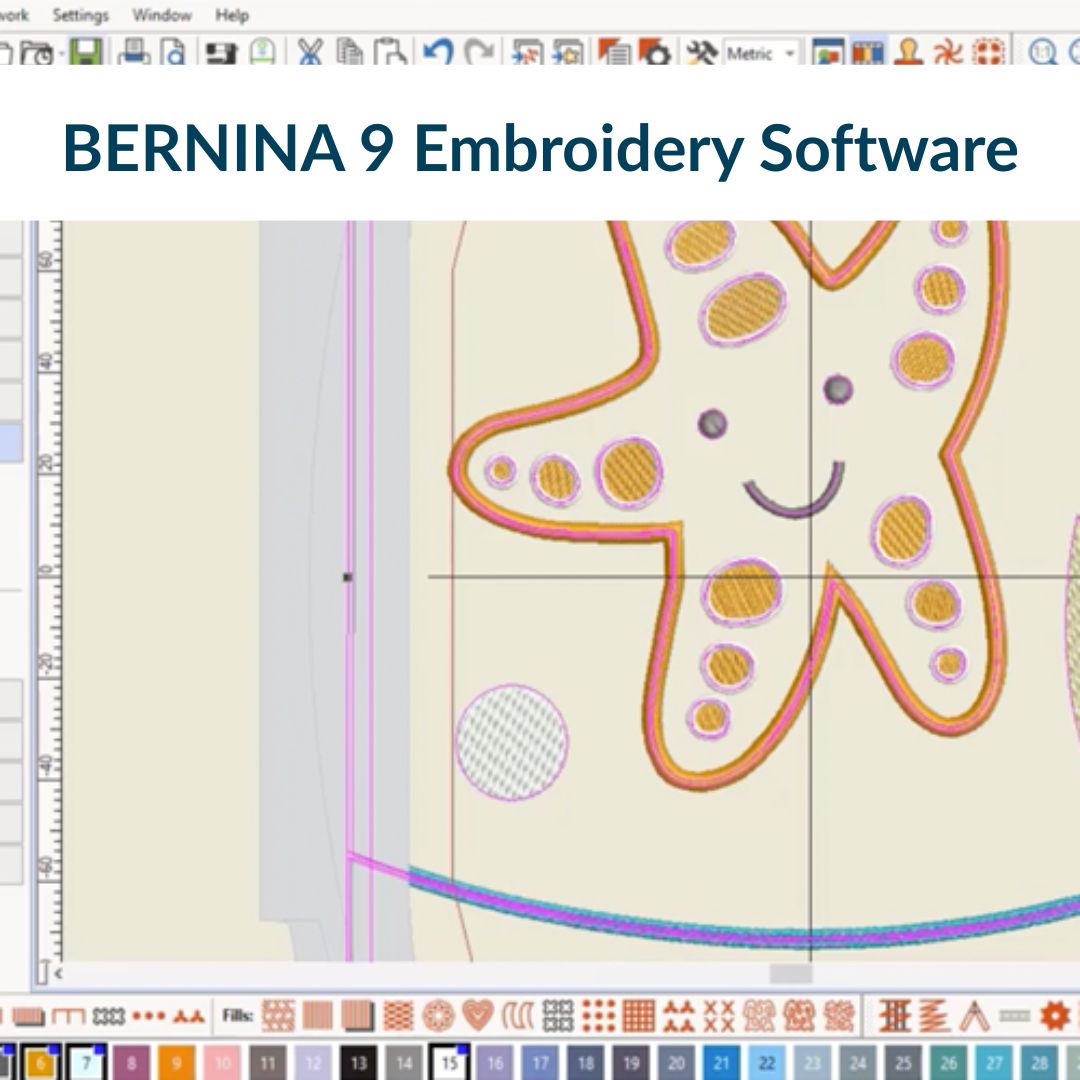Viewport: 1080px width, 1080px height.
Task: Select black thread color 13
Action: 358,1063
